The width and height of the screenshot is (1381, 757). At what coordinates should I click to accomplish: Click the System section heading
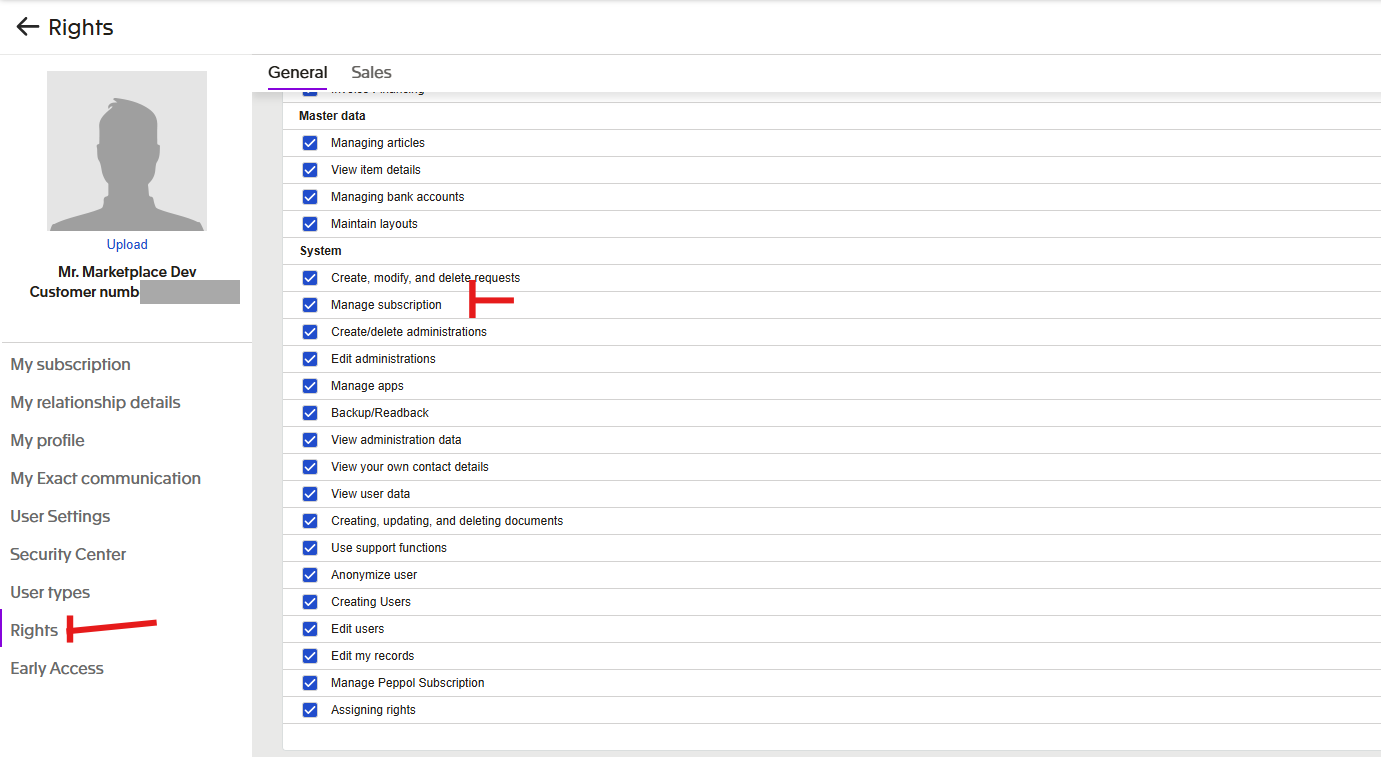pyautogui.click(x=320, y=251)
